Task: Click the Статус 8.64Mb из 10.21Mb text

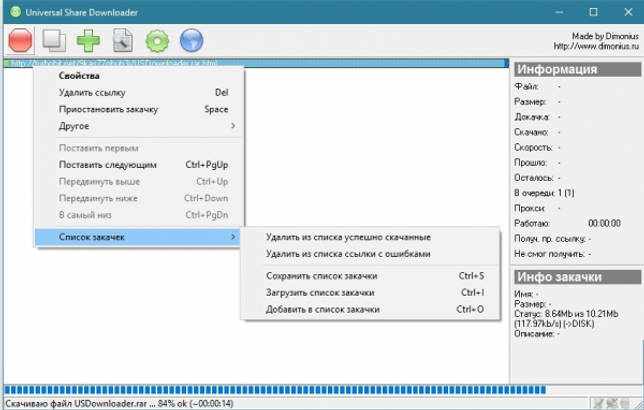Action: [x=566, y=319]
